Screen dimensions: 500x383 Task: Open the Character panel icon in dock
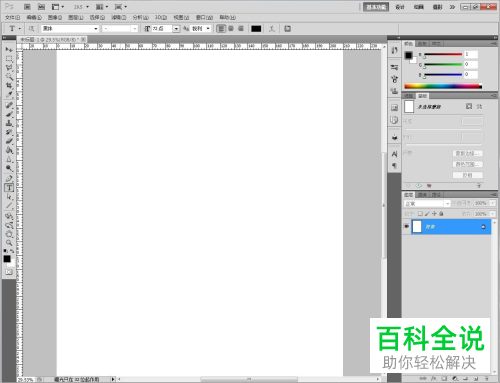395,154
